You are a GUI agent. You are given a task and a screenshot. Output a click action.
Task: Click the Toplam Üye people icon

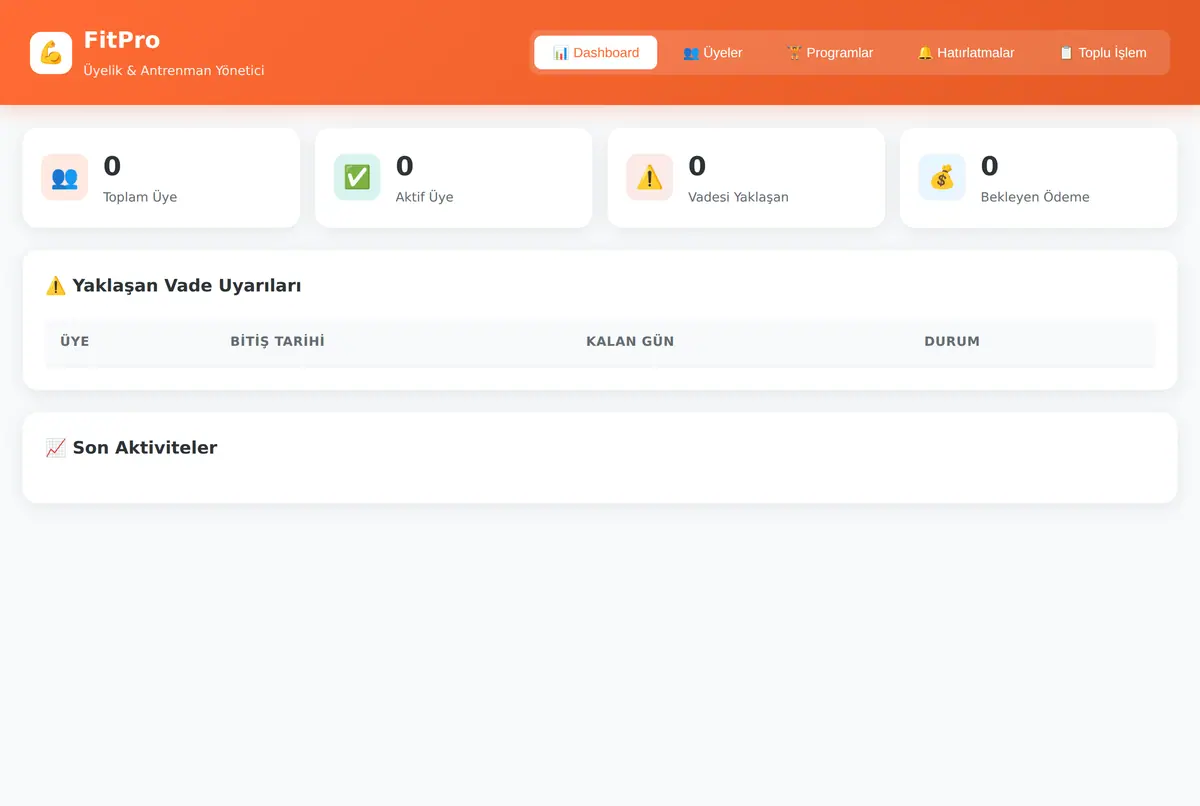(x=64, y=177)
